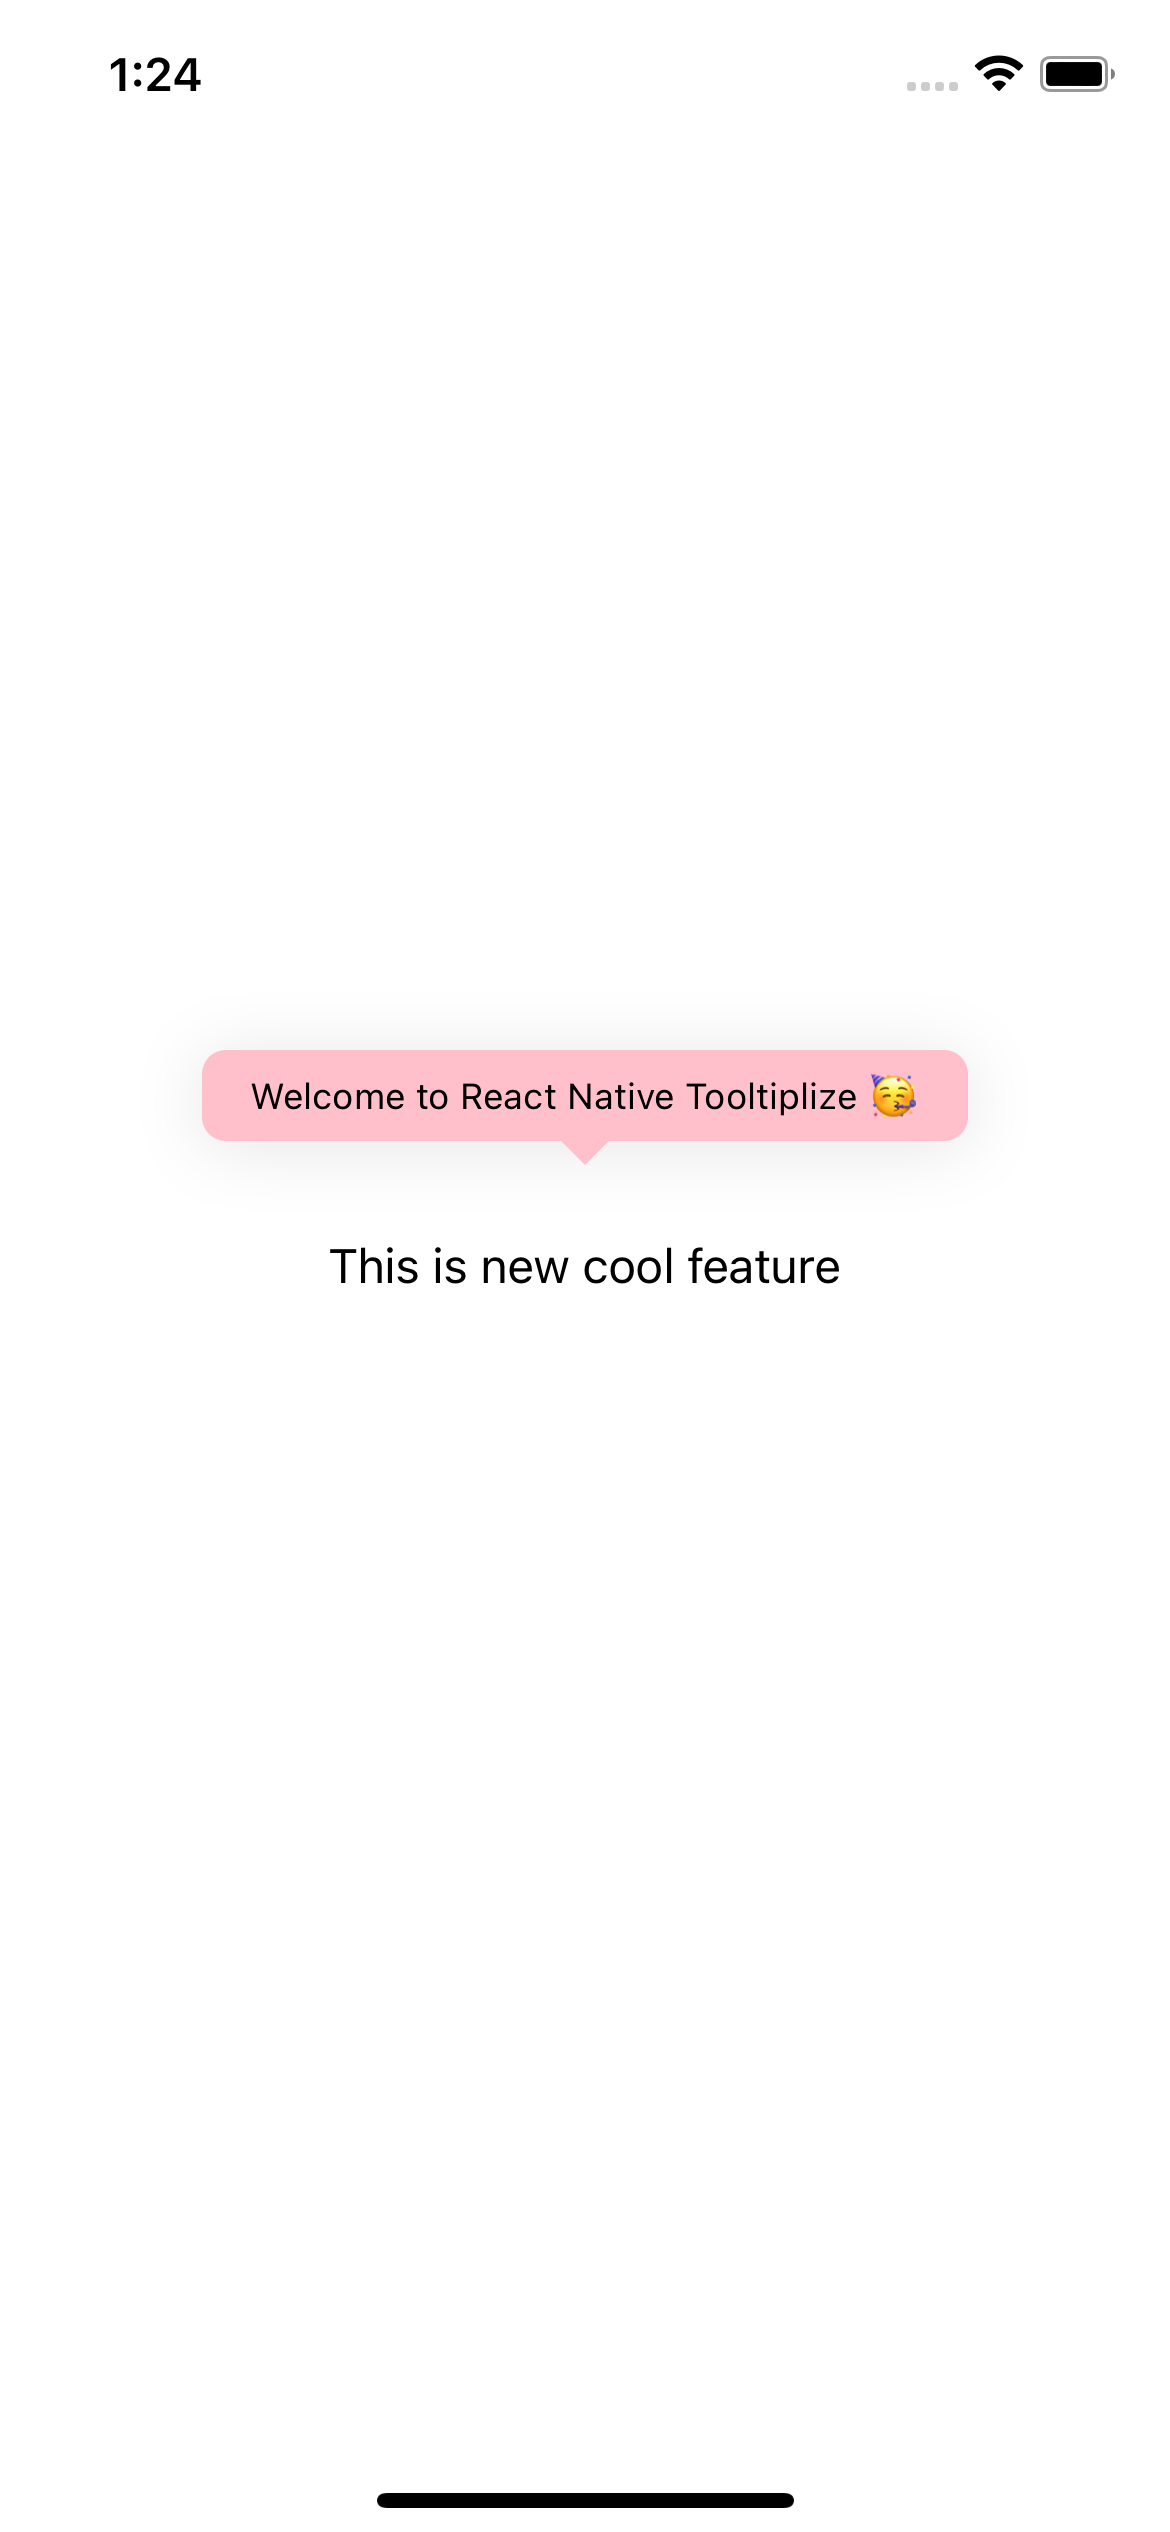Click the pink tooltip bubble's left padding
1170x2532 pixels.
coord(227,1095)
